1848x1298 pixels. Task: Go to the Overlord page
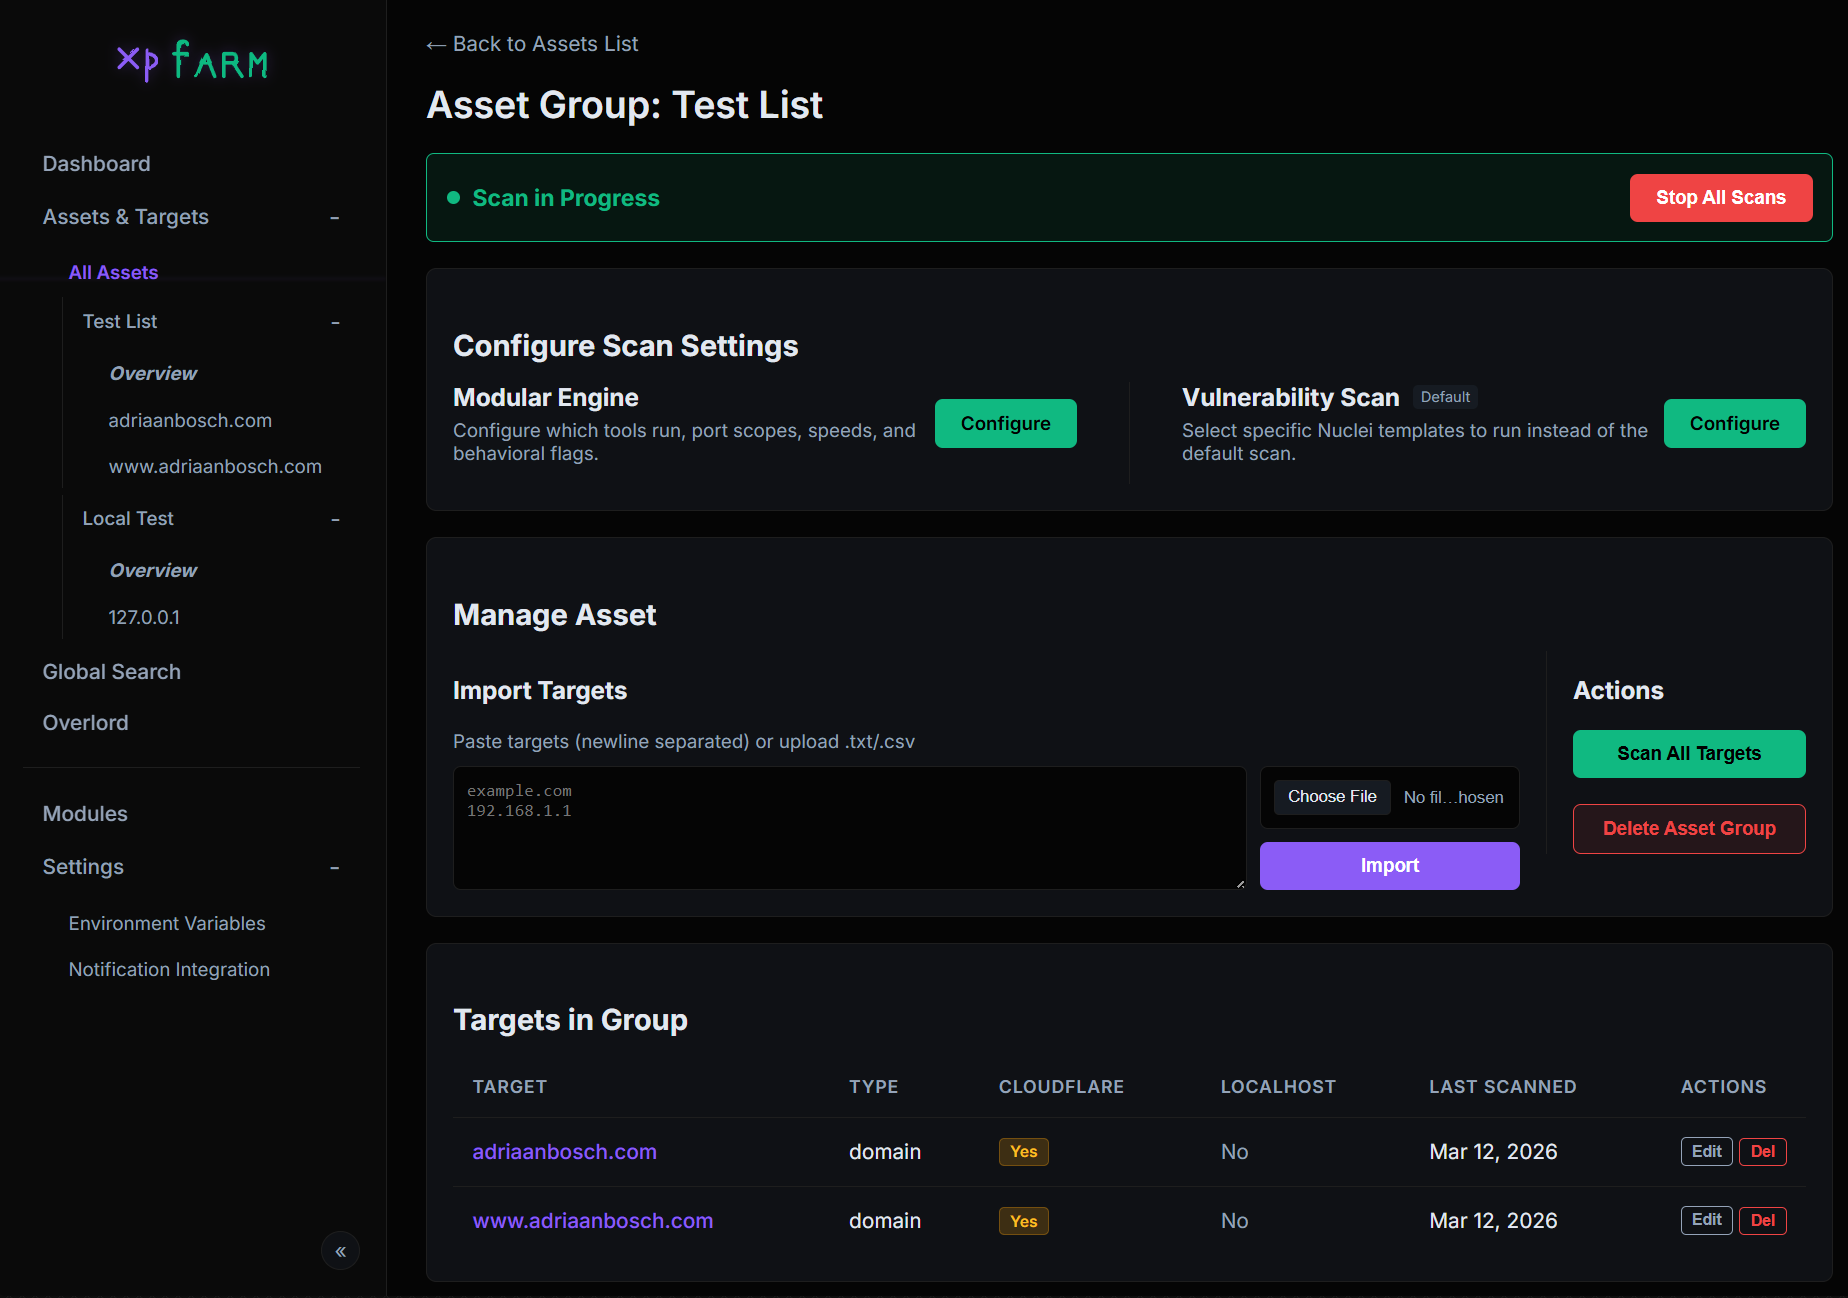85,723
